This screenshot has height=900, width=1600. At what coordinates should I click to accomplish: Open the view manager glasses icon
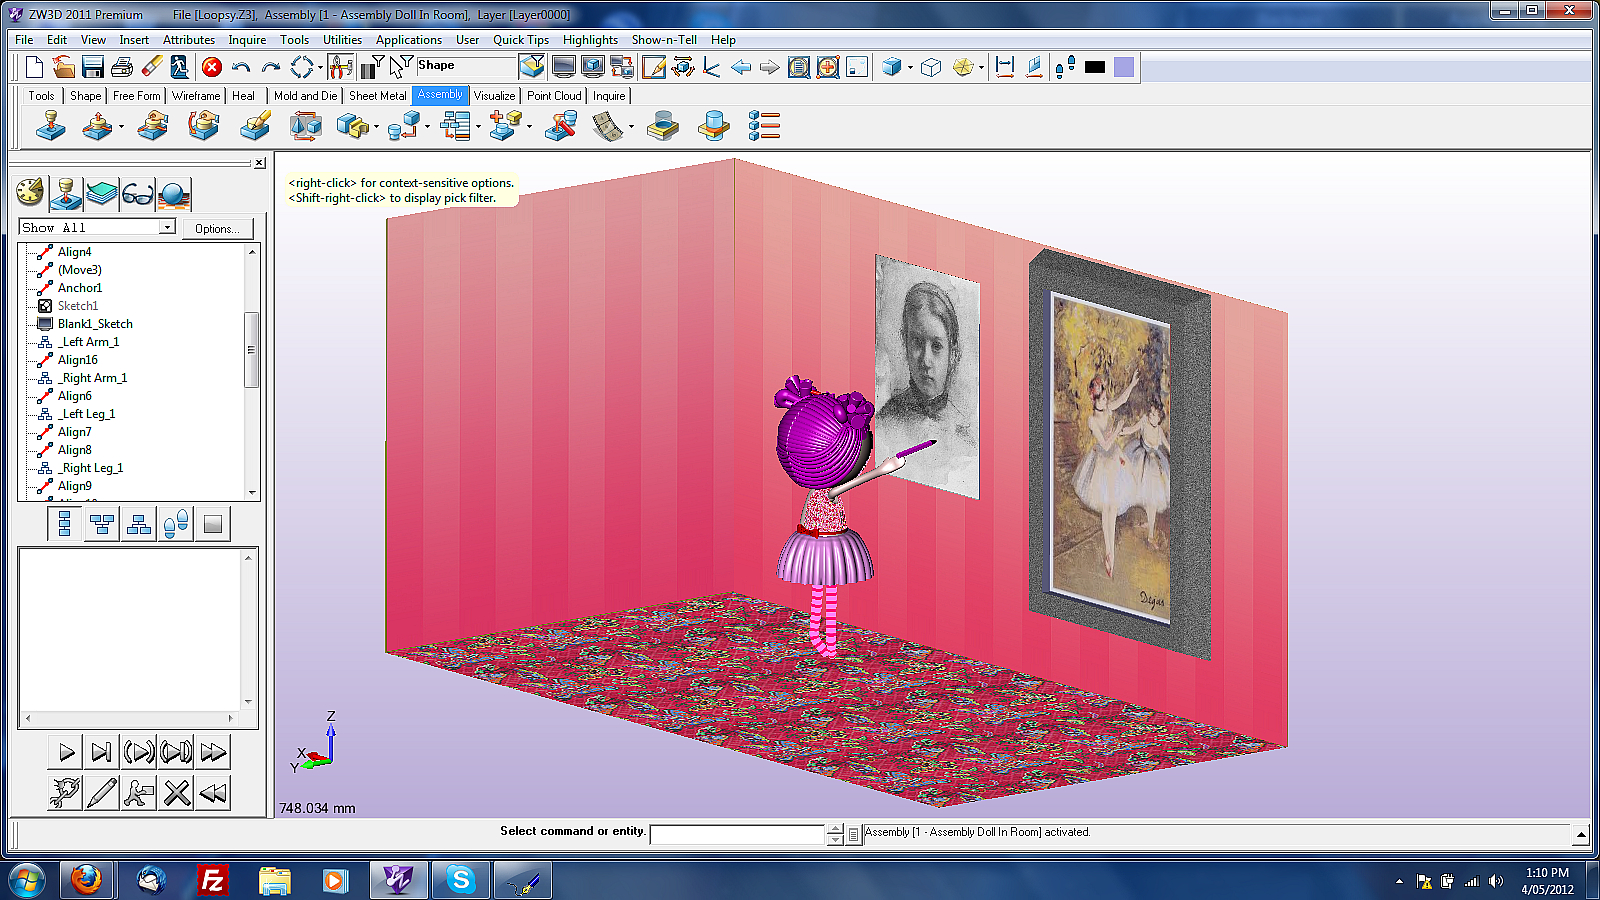138,193
